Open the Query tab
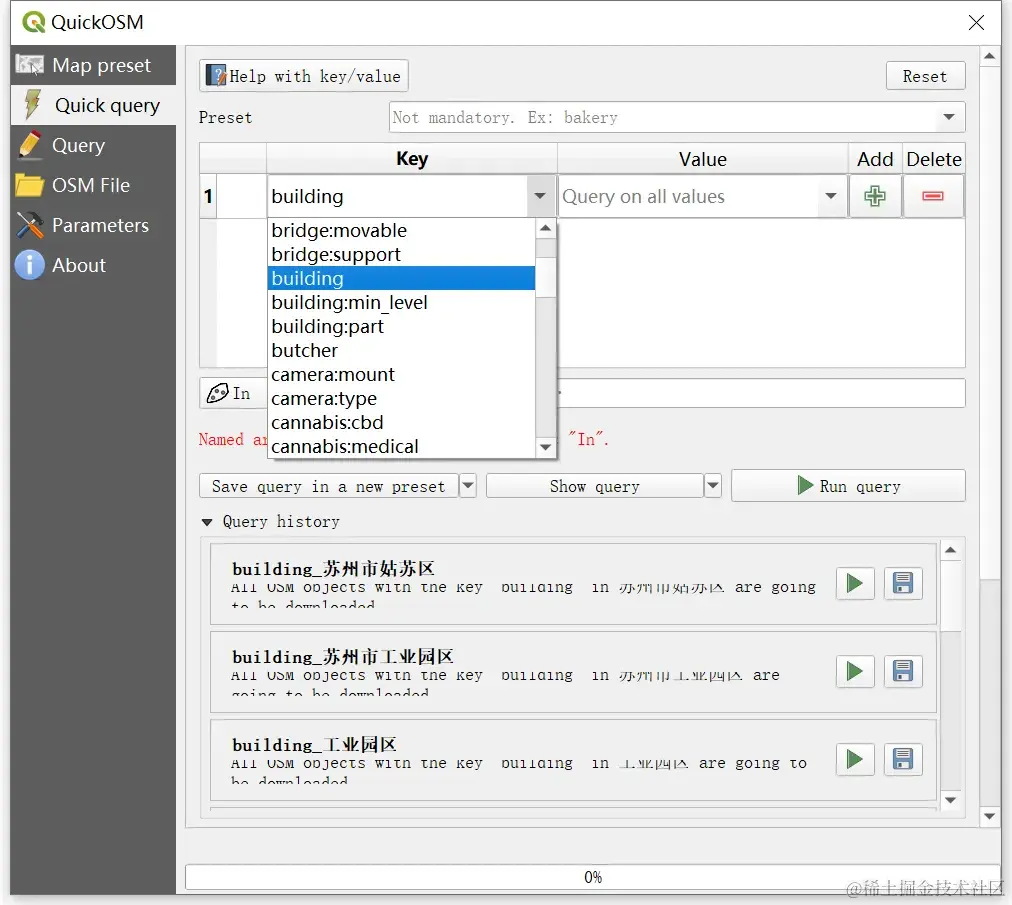The width and height of the screenshot is (1012, 905). [x=93, y=145]
